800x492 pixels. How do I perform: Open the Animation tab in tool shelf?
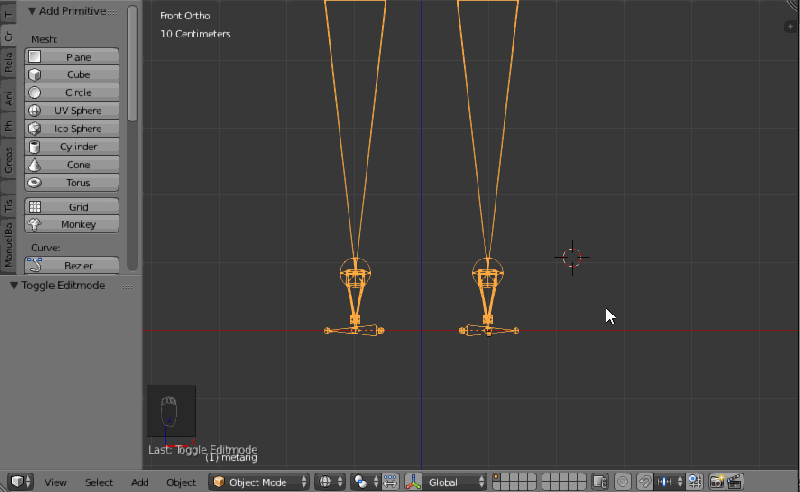click(8, 97)
